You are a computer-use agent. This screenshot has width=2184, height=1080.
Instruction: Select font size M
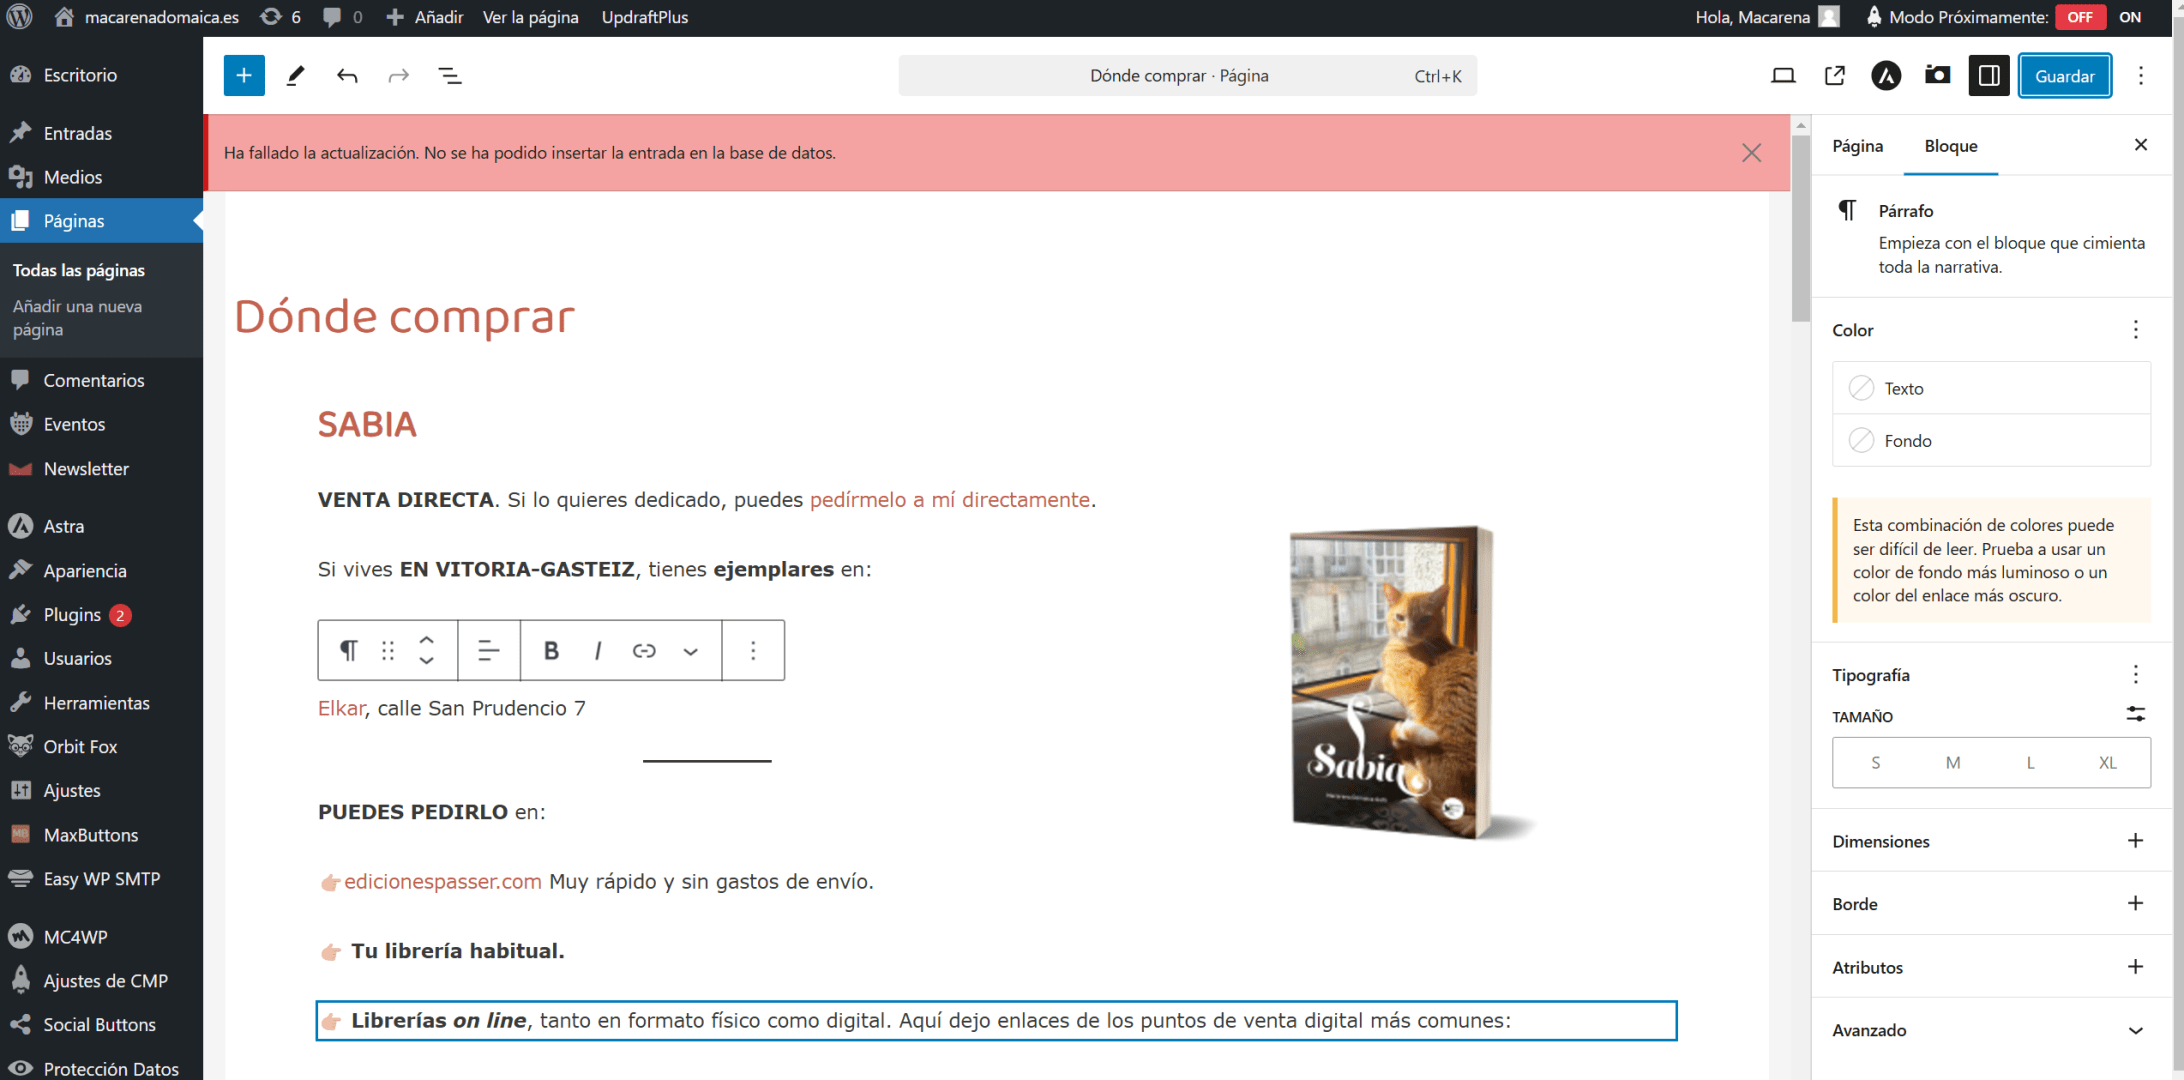(1952, 763)
